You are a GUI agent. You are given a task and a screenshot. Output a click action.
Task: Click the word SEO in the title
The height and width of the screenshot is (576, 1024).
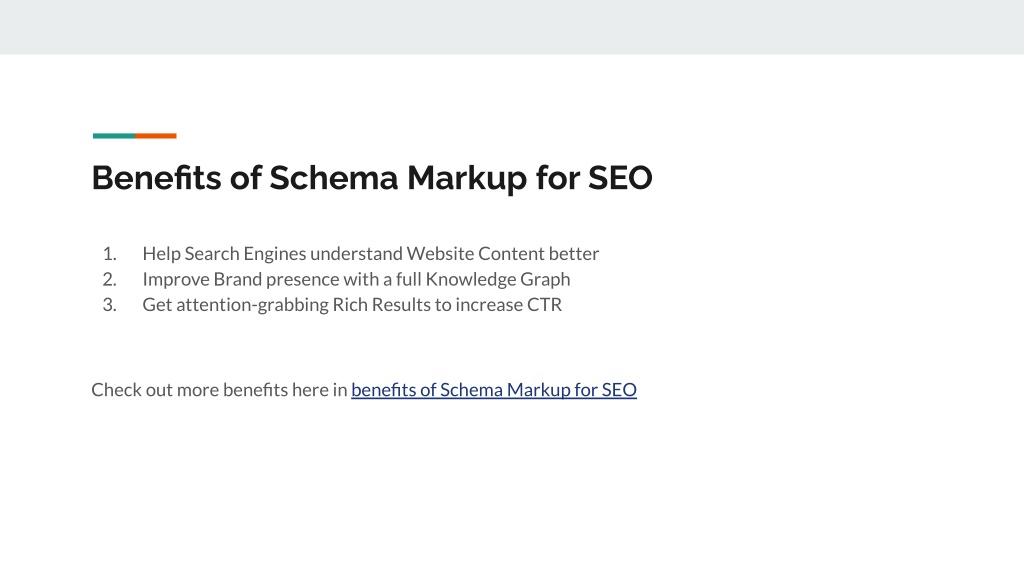click(x=620, y=178)
